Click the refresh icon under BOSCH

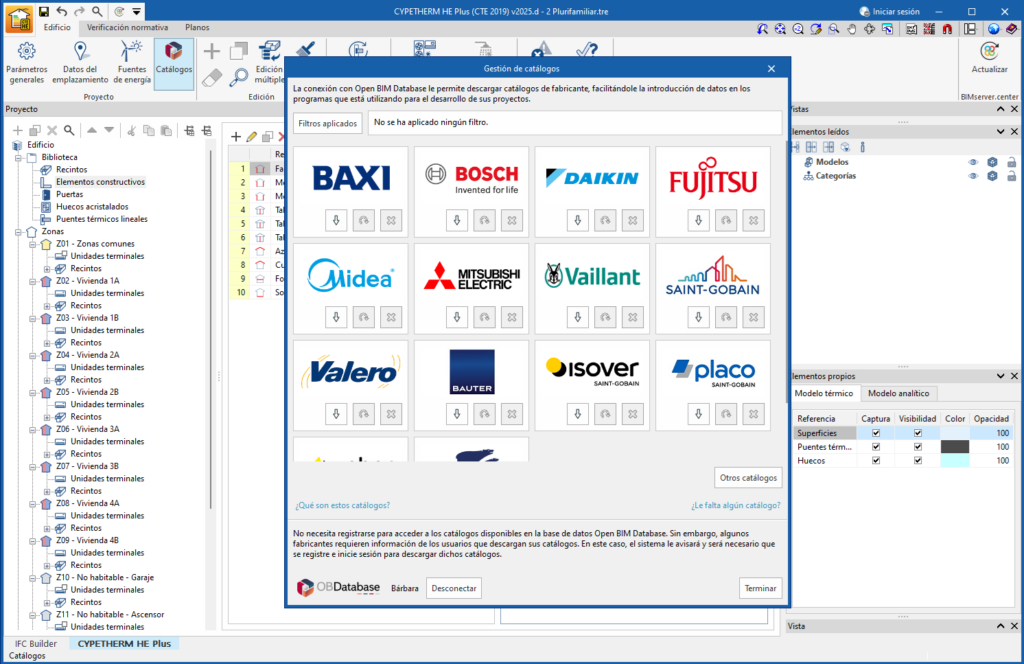485,220
